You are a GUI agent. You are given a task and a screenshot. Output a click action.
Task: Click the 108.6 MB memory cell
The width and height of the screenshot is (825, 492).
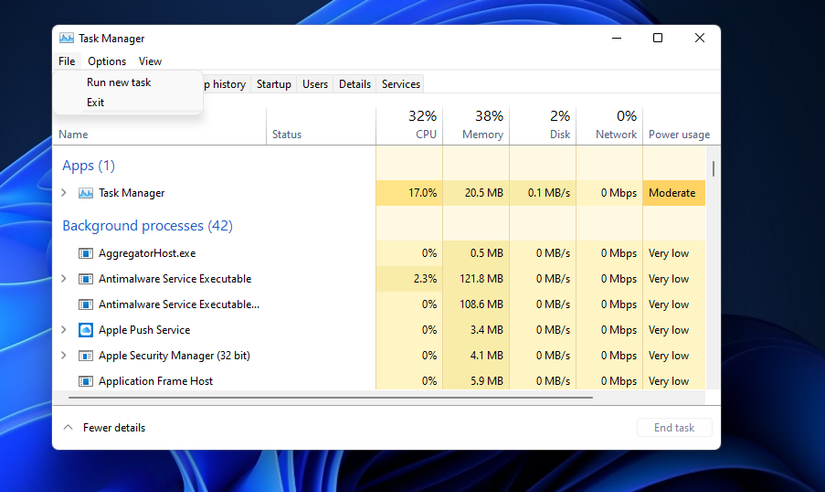pos(476,305)
